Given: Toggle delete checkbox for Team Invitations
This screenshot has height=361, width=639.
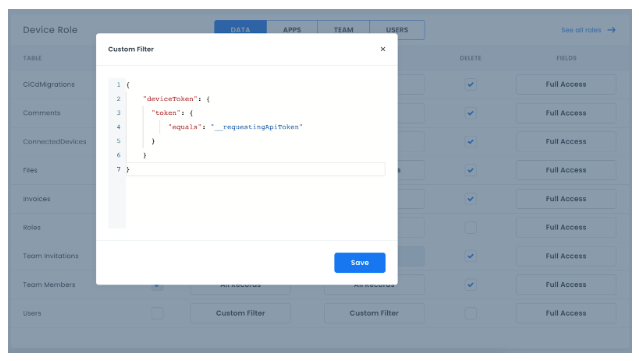Looking at the screenshot, I should (471, 256).
